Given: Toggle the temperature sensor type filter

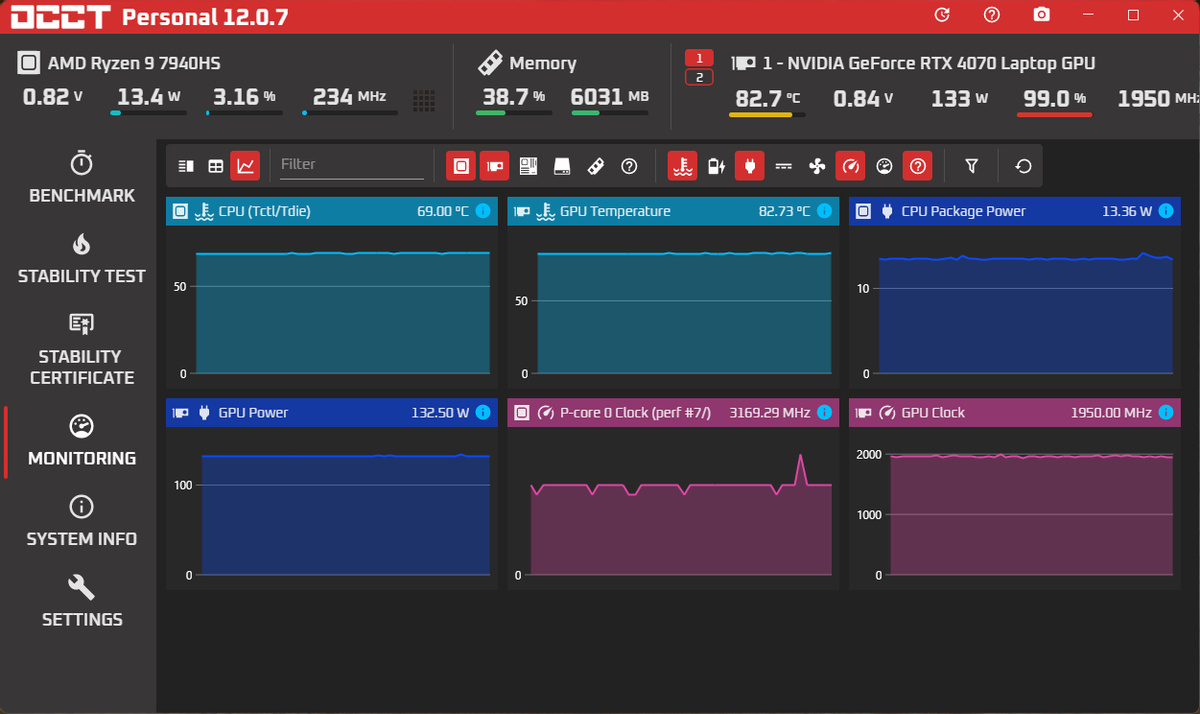Looking at the screenshot, I should (682, 166).
